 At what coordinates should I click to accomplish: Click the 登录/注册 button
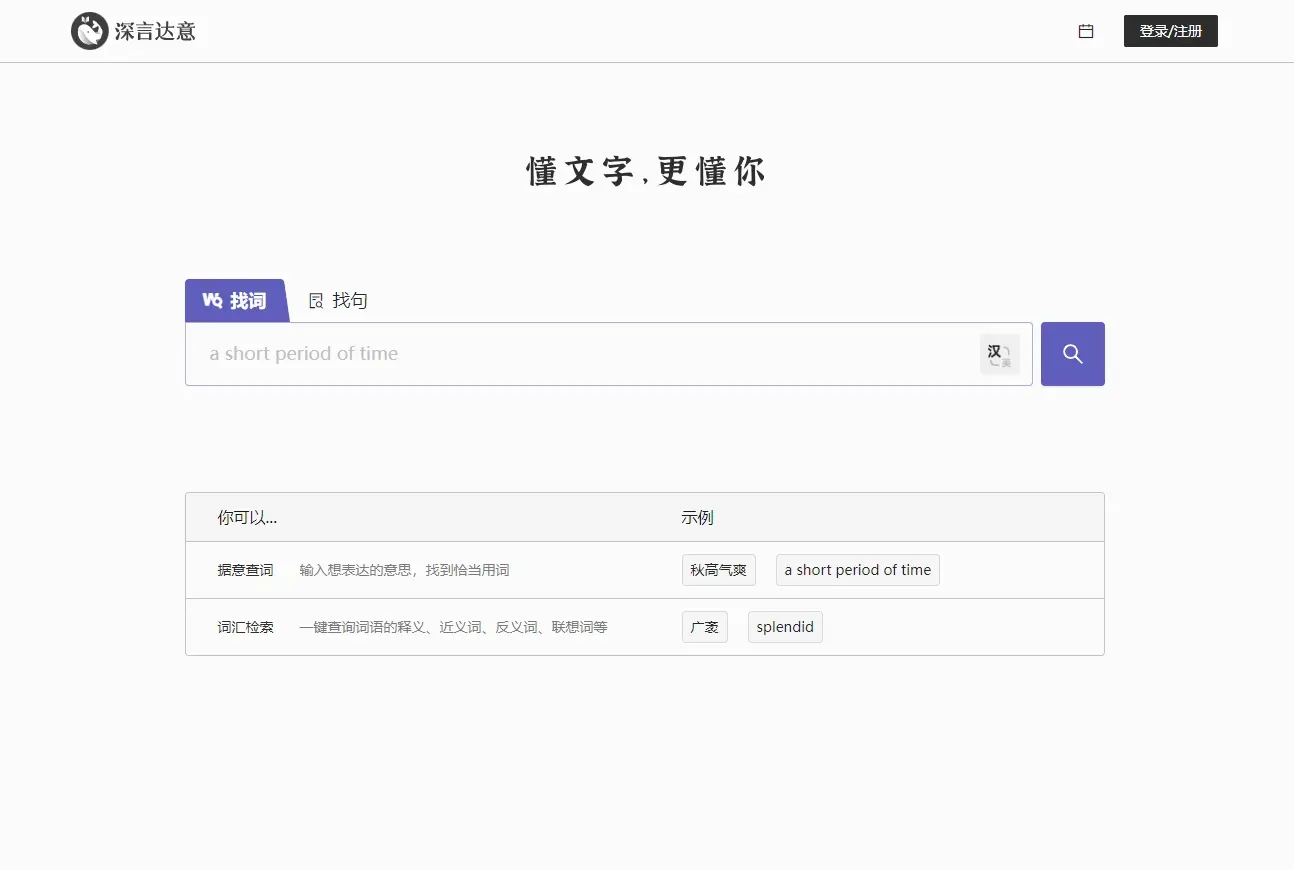click(x=1171, y=31)
